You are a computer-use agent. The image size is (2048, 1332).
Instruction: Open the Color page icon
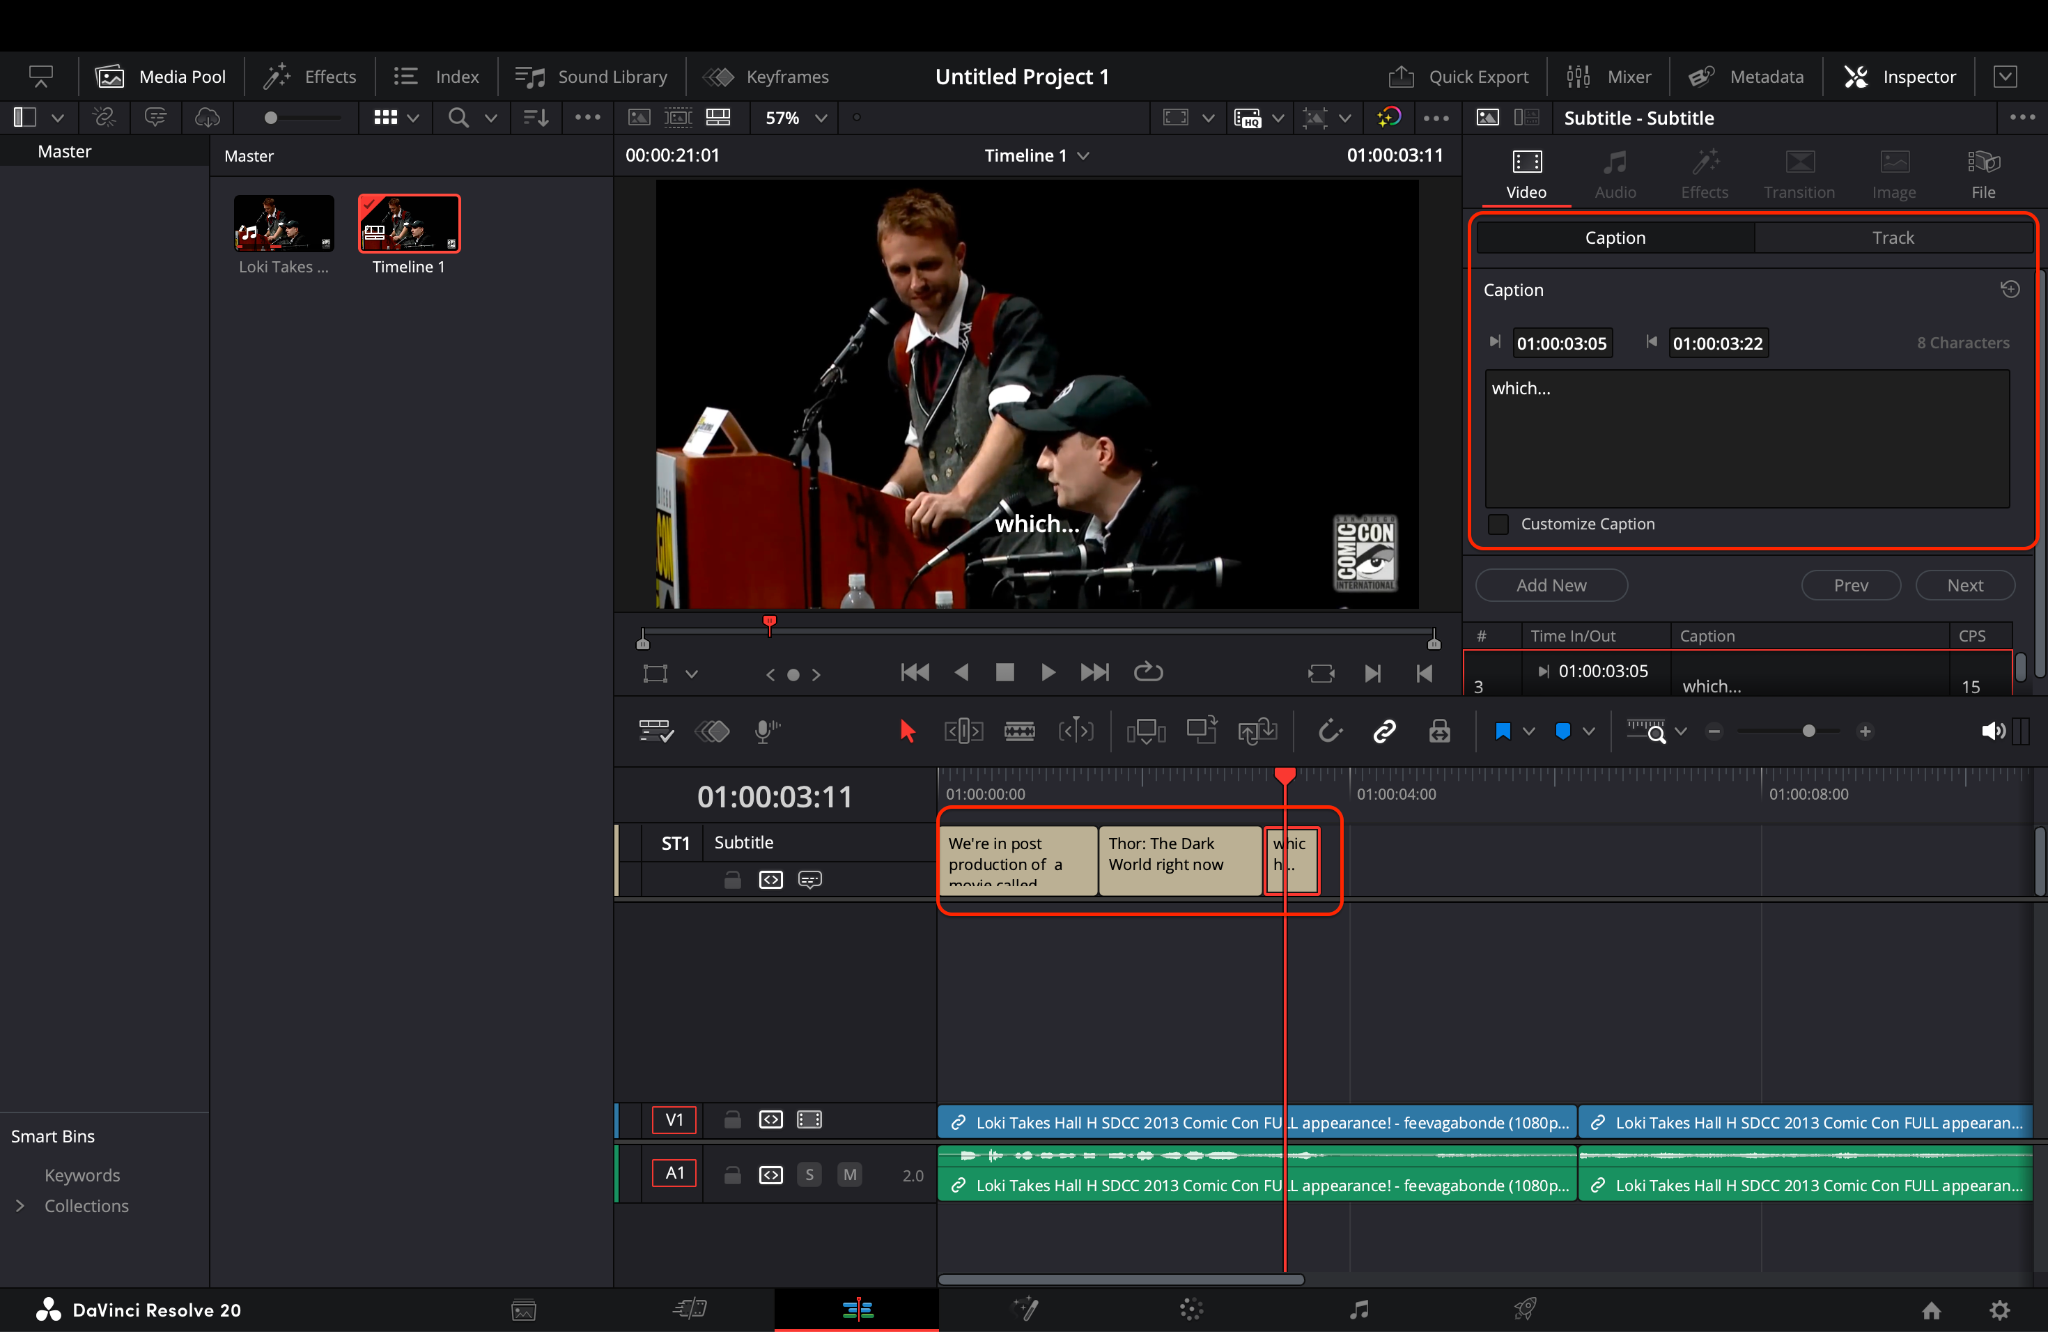point(1190,1309)
